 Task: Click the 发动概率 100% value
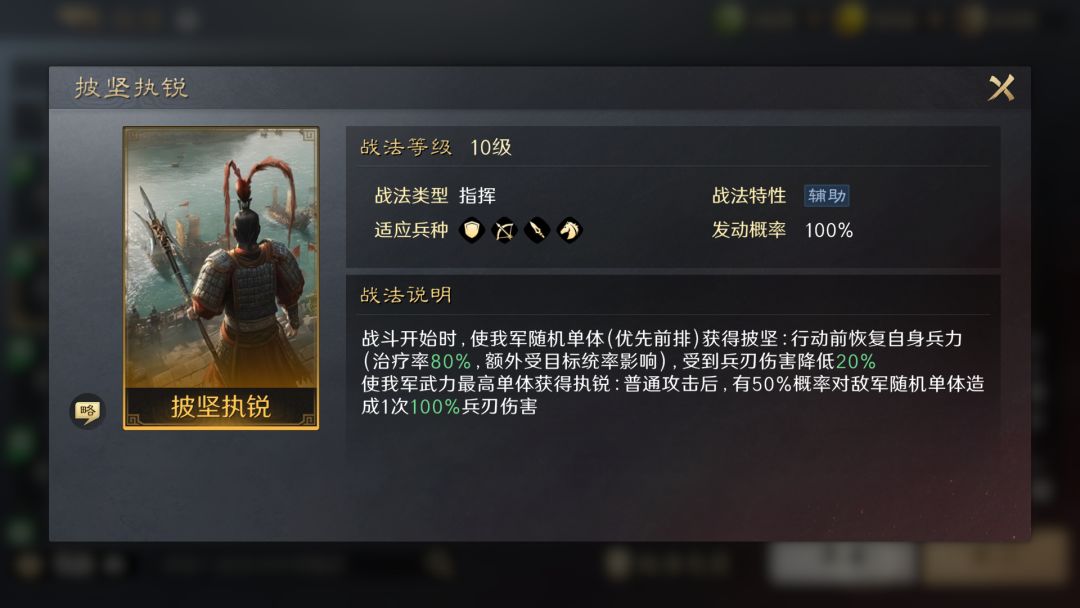coord(829,230)
